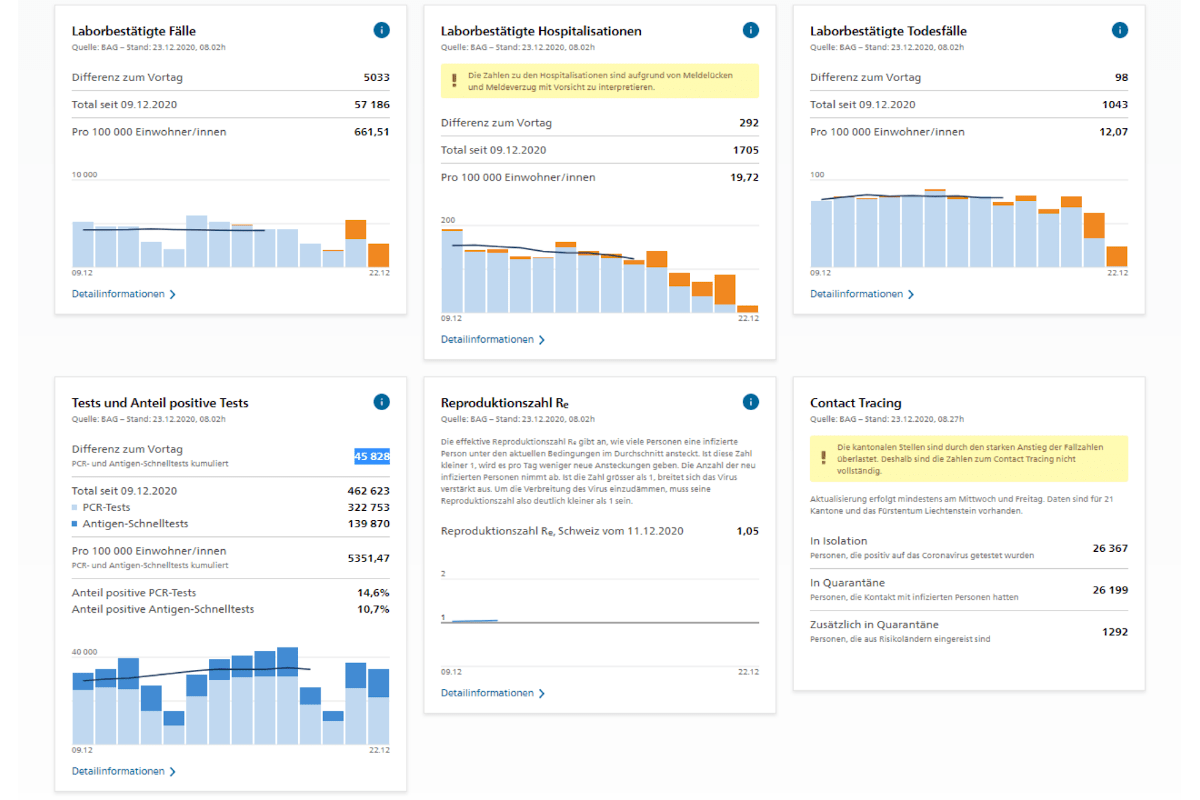
Task: Click warning exclamation icon in Hospitalisationen notice
Action: click(454, 81)
